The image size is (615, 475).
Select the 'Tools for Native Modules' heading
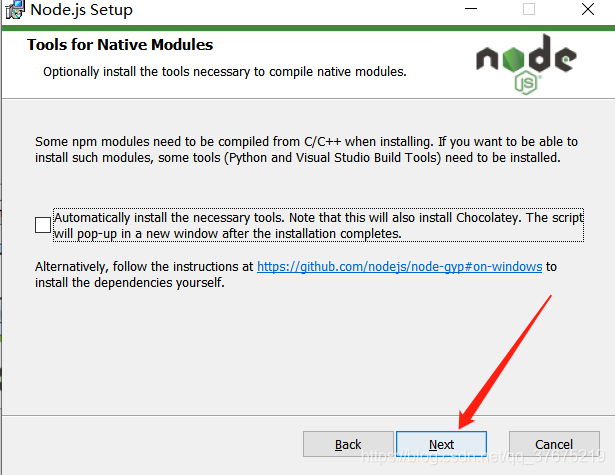pyautogui.click(x=120, y=45)
